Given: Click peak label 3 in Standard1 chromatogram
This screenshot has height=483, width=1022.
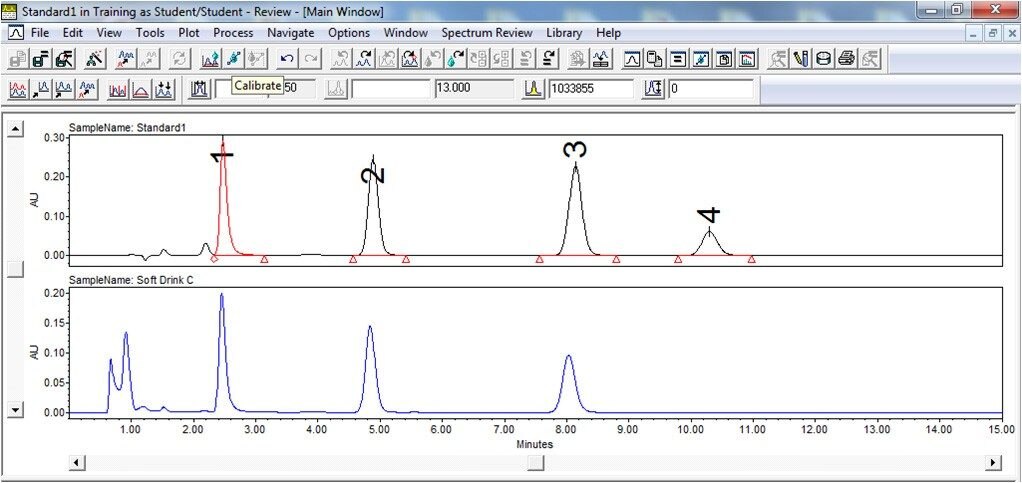Looking at the screenshot, I should point(575,149).
